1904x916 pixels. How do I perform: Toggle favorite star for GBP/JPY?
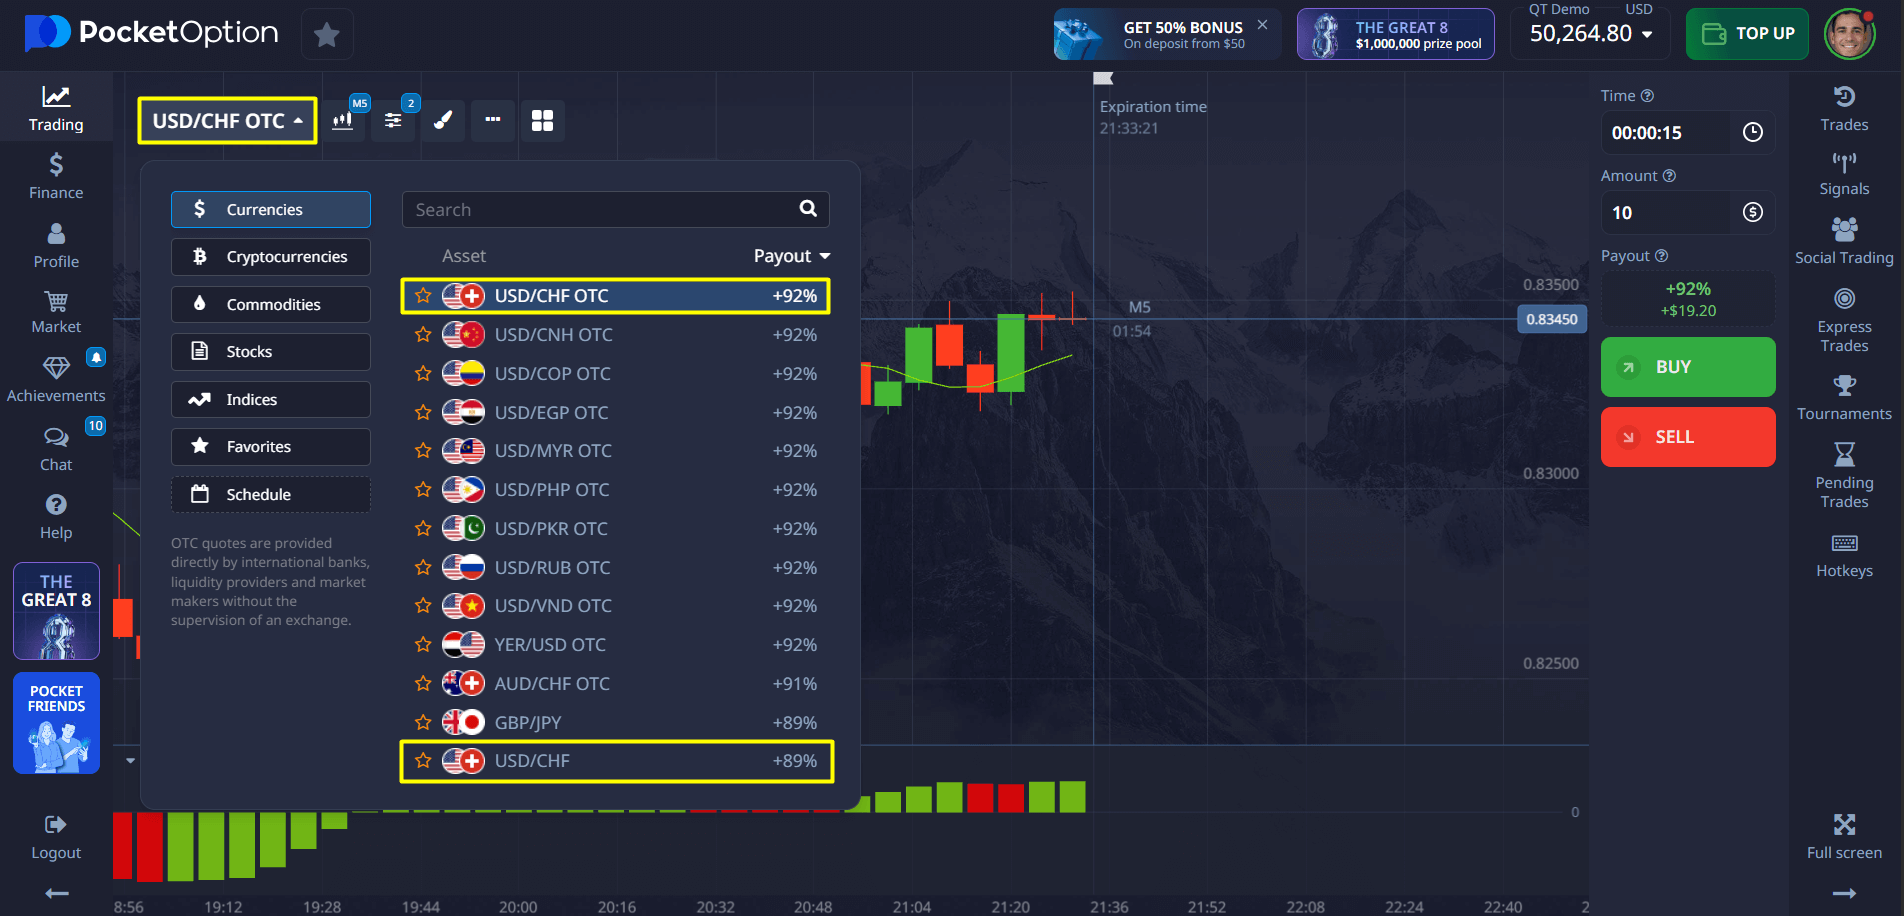[423, 722]
